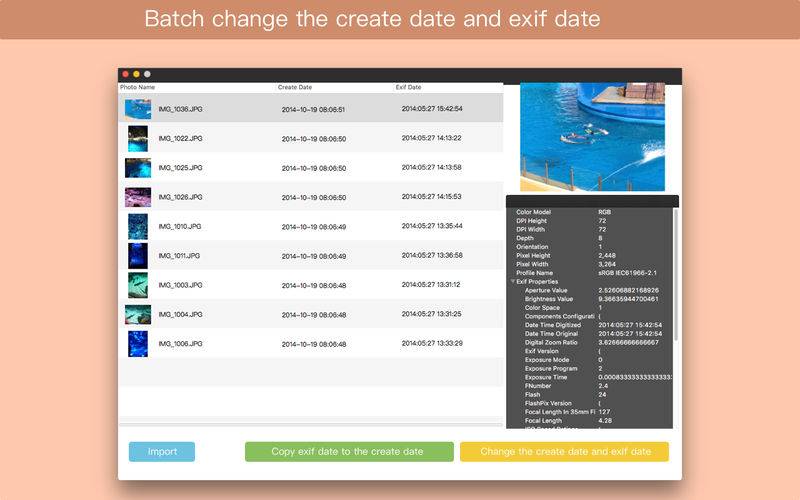Select the IMG_1010.JPG thumbnail
The width and height of the screenshot is (800, 500).
pyautogui.click(x=138, y=226)
